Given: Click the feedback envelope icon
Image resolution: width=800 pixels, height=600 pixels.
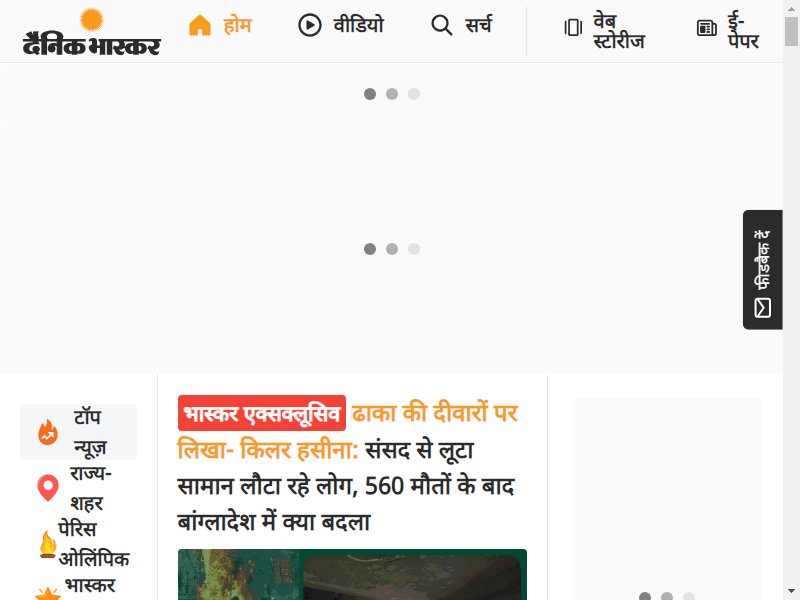Looking at the screenshot, I should 762,308.
